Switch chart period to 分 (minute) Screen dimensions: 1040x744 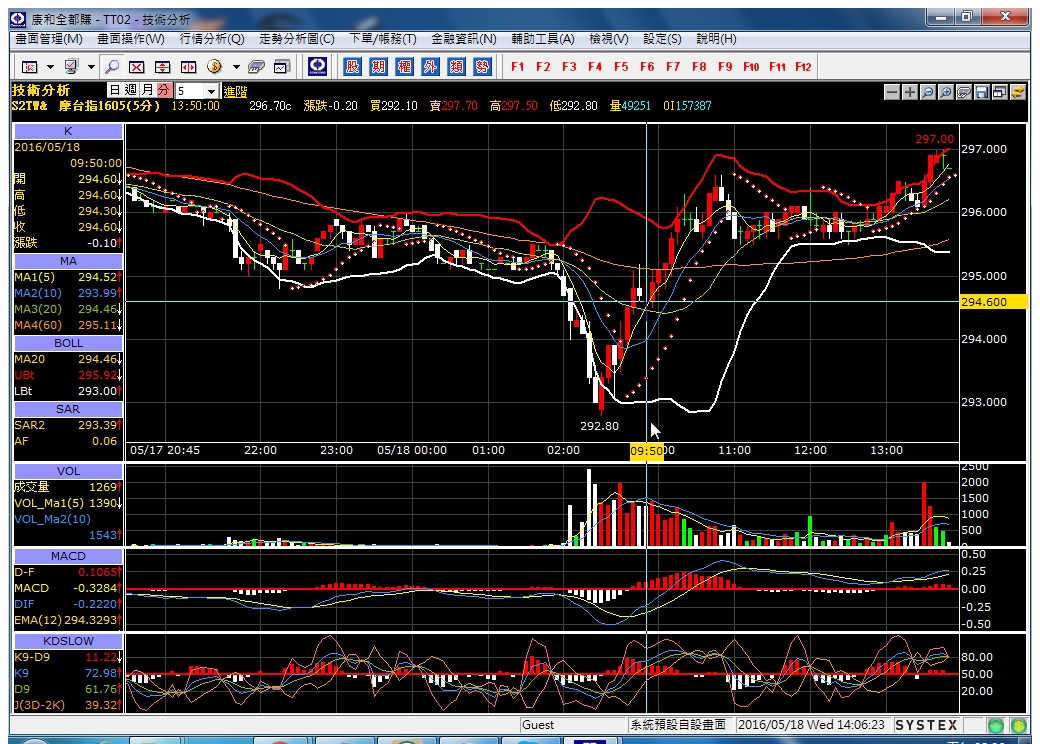tap(163, 90)
